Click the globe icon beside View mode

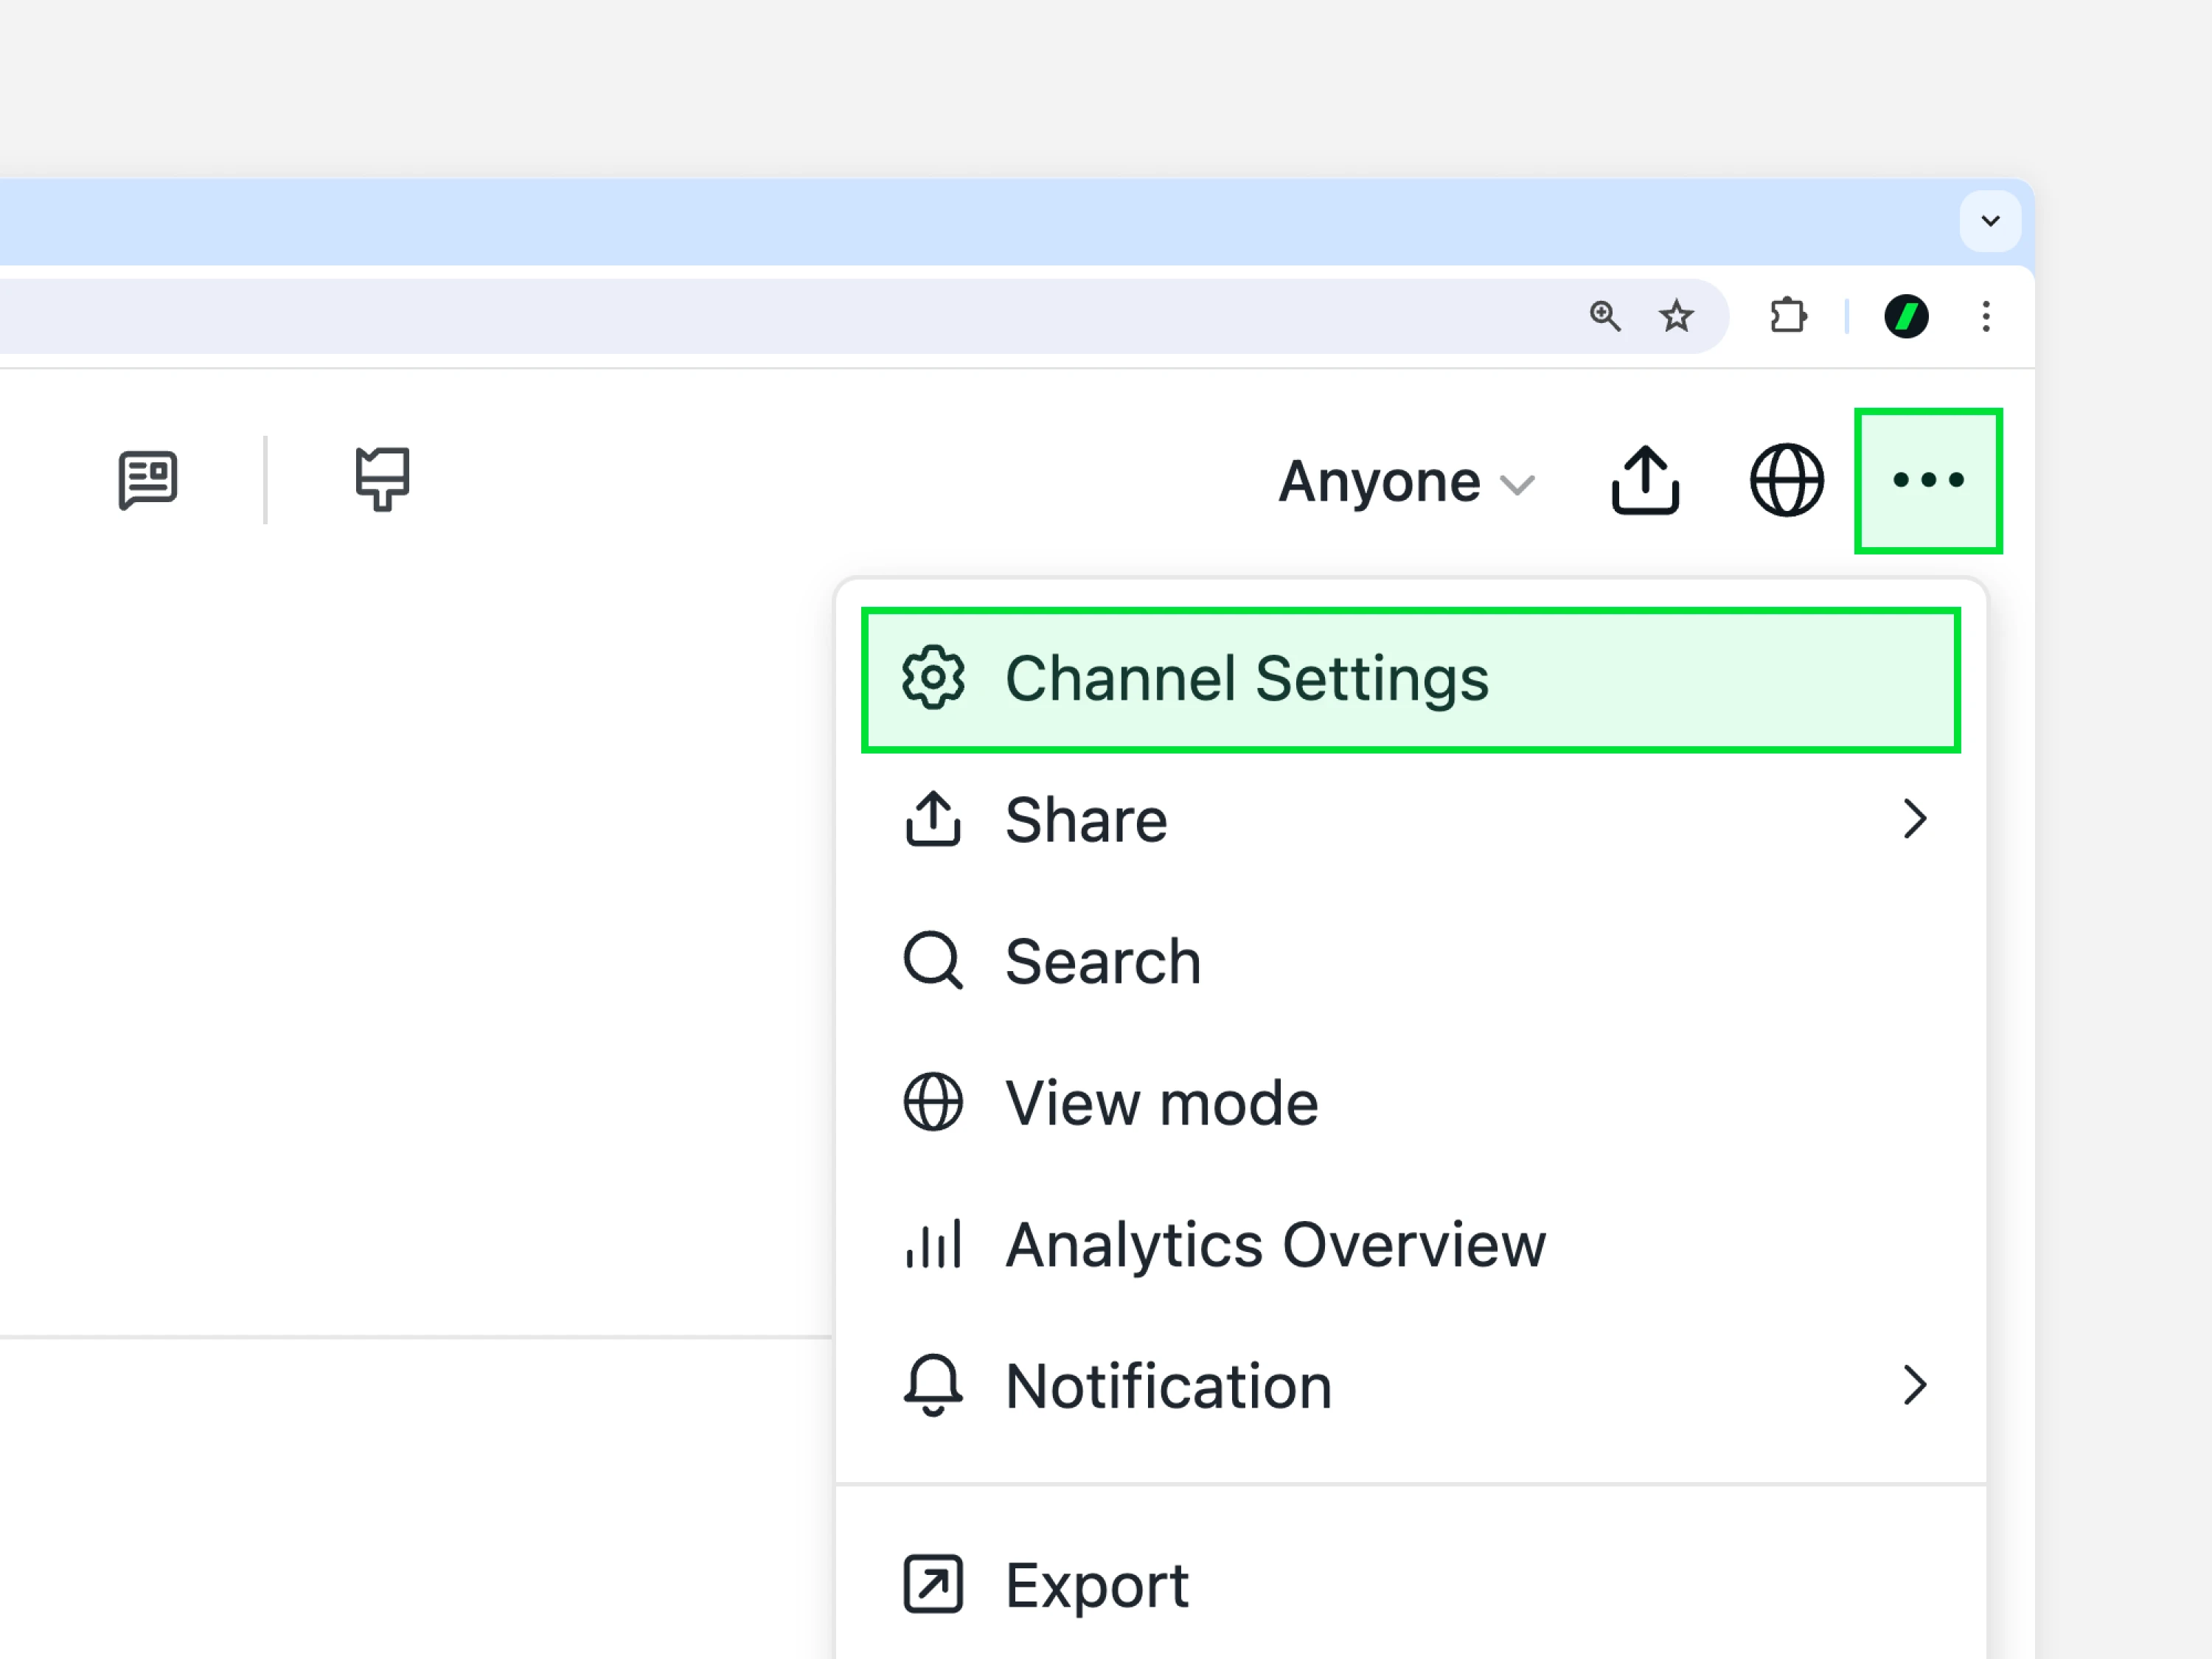(933, 1102)
